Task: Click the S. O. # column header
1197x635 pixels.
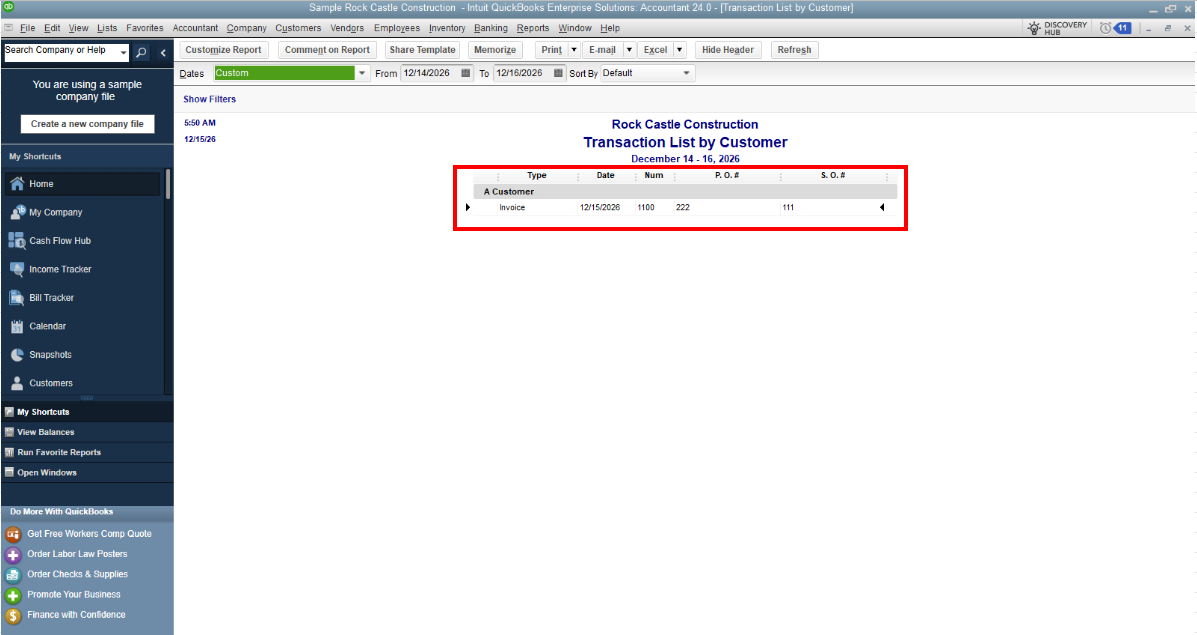Action: pyautogui.click(x=833, y=176)
